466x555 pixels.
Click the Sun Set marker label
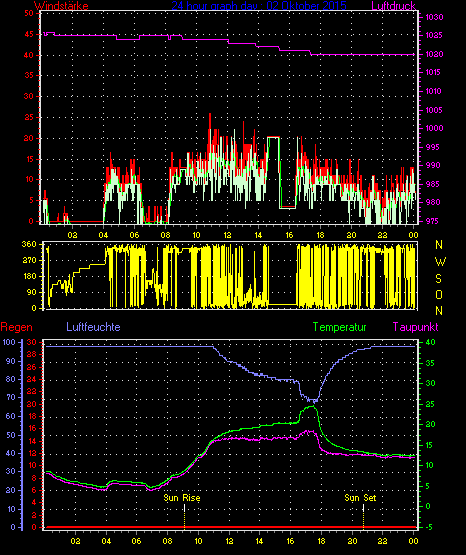click(x=360, y=498)
